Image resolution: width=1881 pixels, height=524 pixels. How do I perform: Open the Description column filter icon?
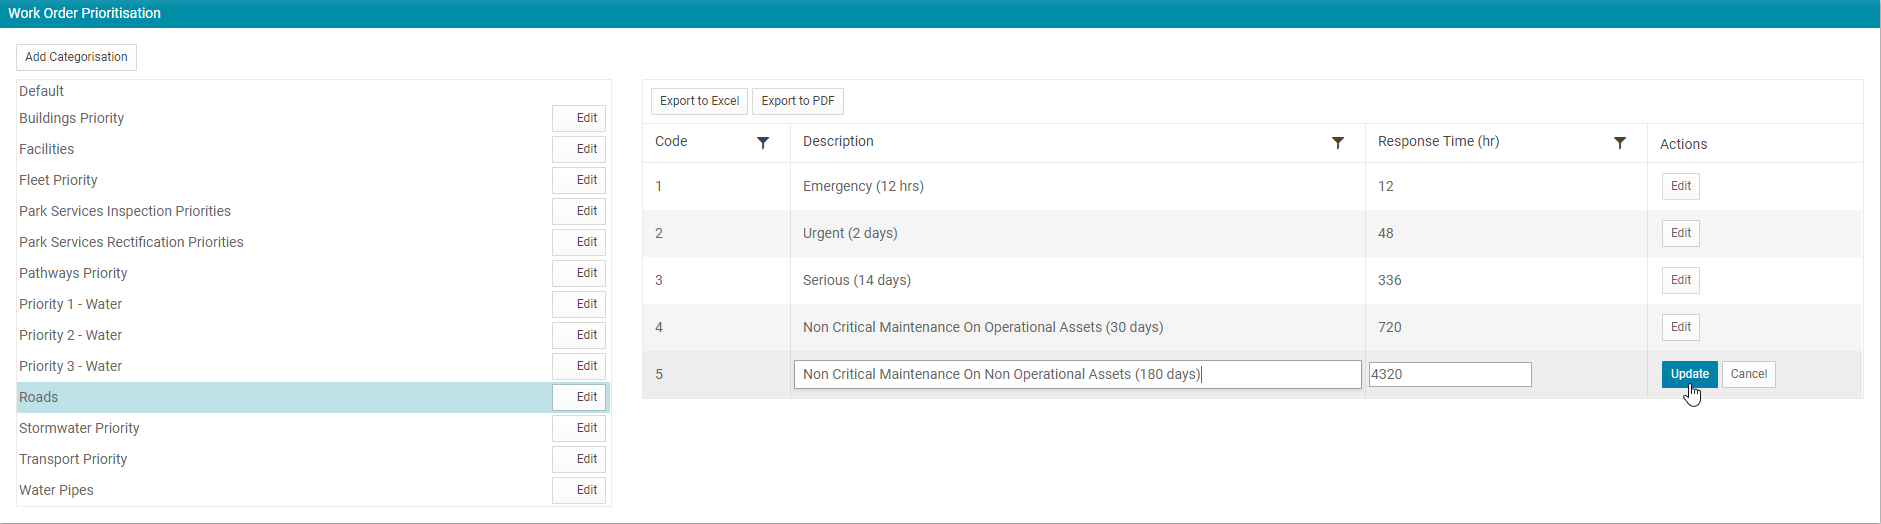[1338, 143]
